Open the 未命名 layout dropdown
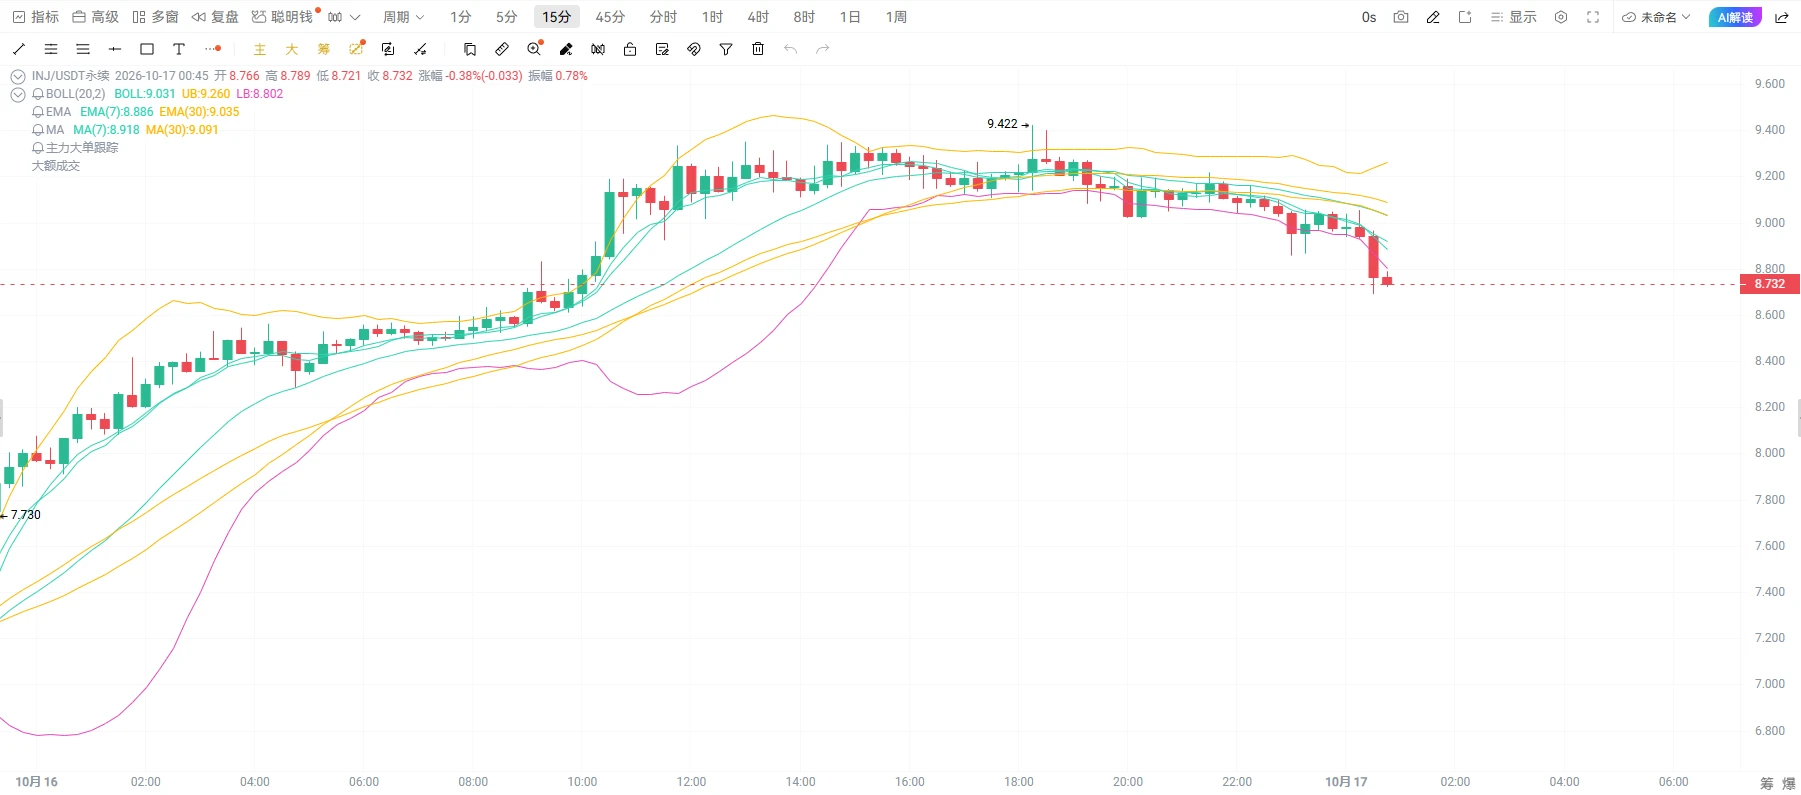Screen dimensions: 1801x795 1656,17
